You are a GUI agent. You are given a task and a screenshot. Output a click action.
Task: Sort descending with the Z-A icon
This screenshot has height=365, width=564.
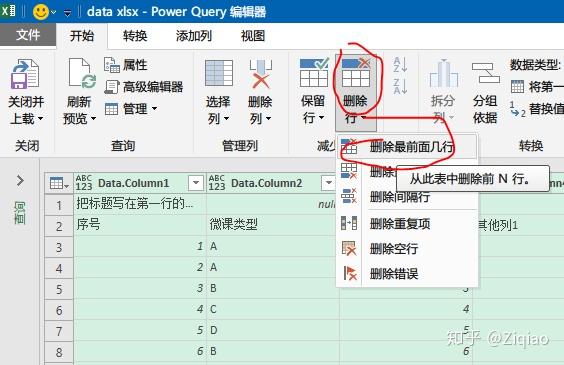(400, 86)
